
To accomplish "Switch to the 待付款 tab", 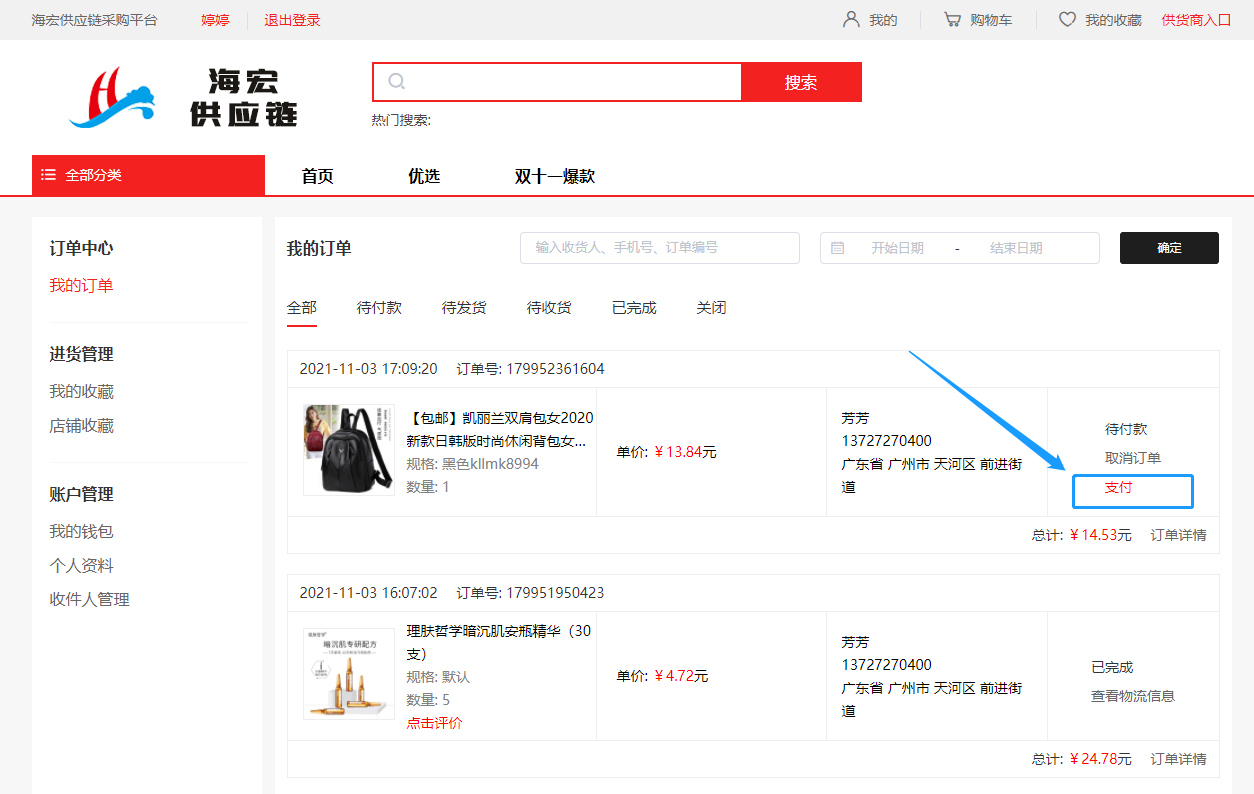I will click(x=379, y=308).
